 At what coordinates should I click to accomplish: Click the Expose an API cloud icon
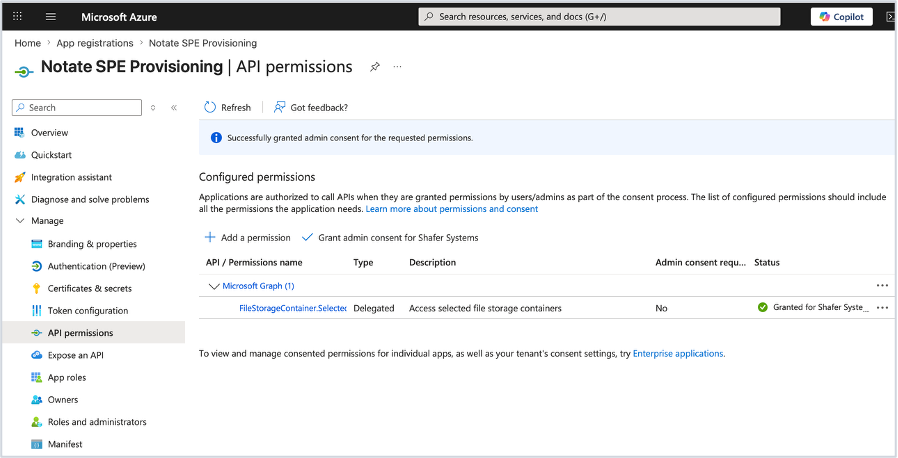[37, 355]
